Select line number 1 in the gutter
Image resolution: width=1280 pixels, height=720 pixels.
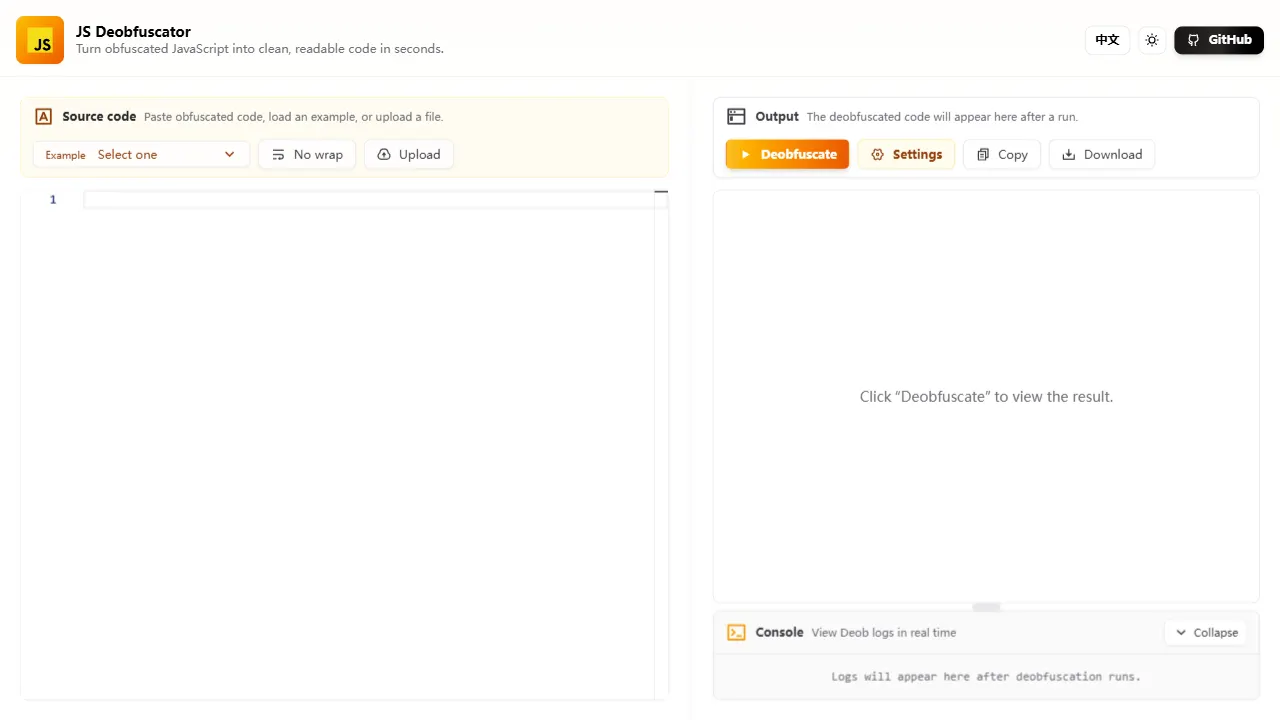[x=53, y=200]
